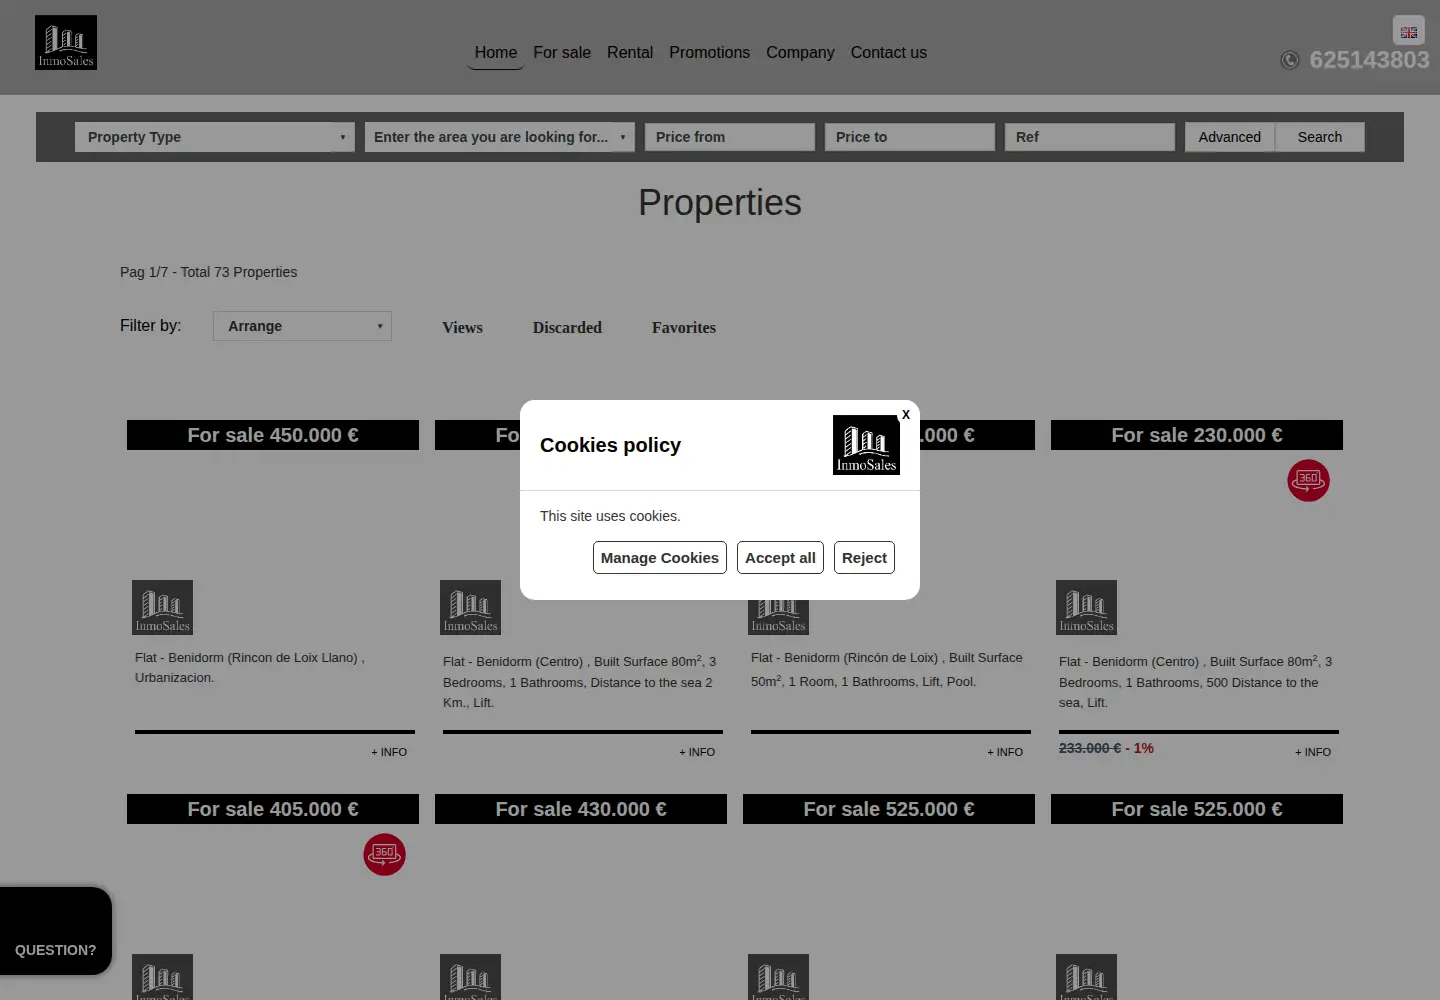Click agency logo on Rincon de Loix Llano flat
Image resolution: width=1440 pixels, height=1000 pixels.
pos(162,607)
